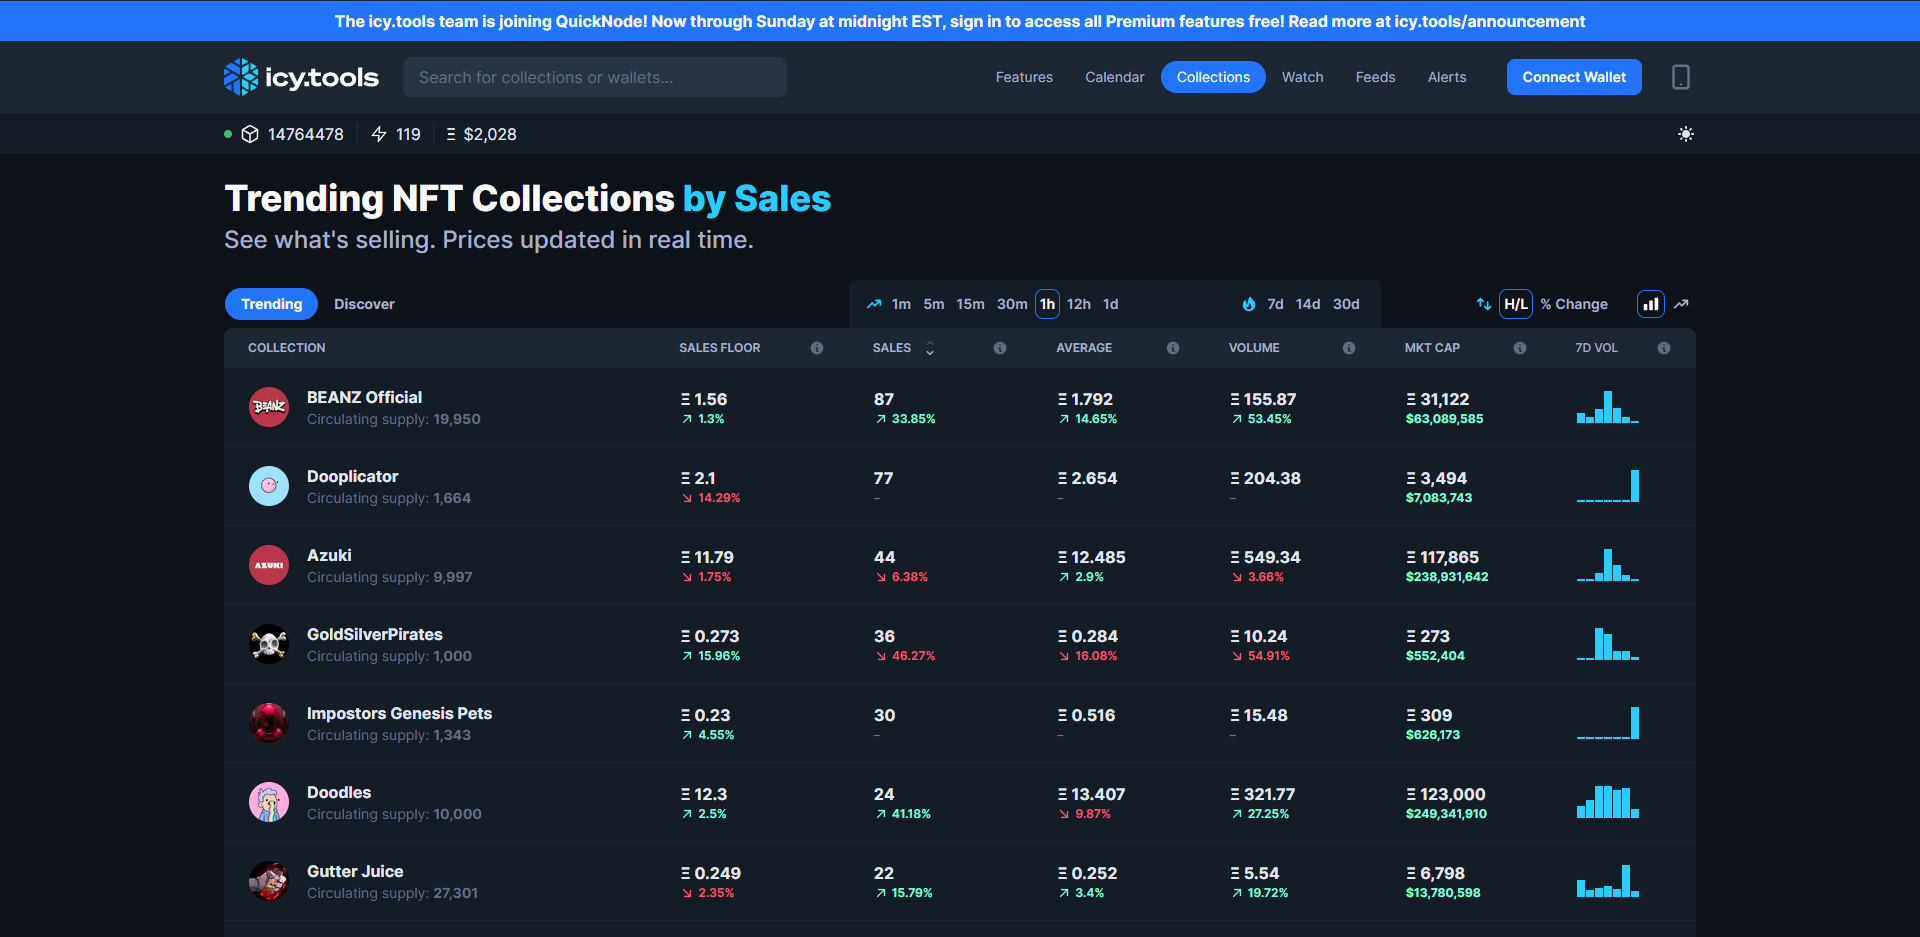1920x937 pixels.
Task: Open the Mkt Cap info icon
Action: pos(1520,348)
